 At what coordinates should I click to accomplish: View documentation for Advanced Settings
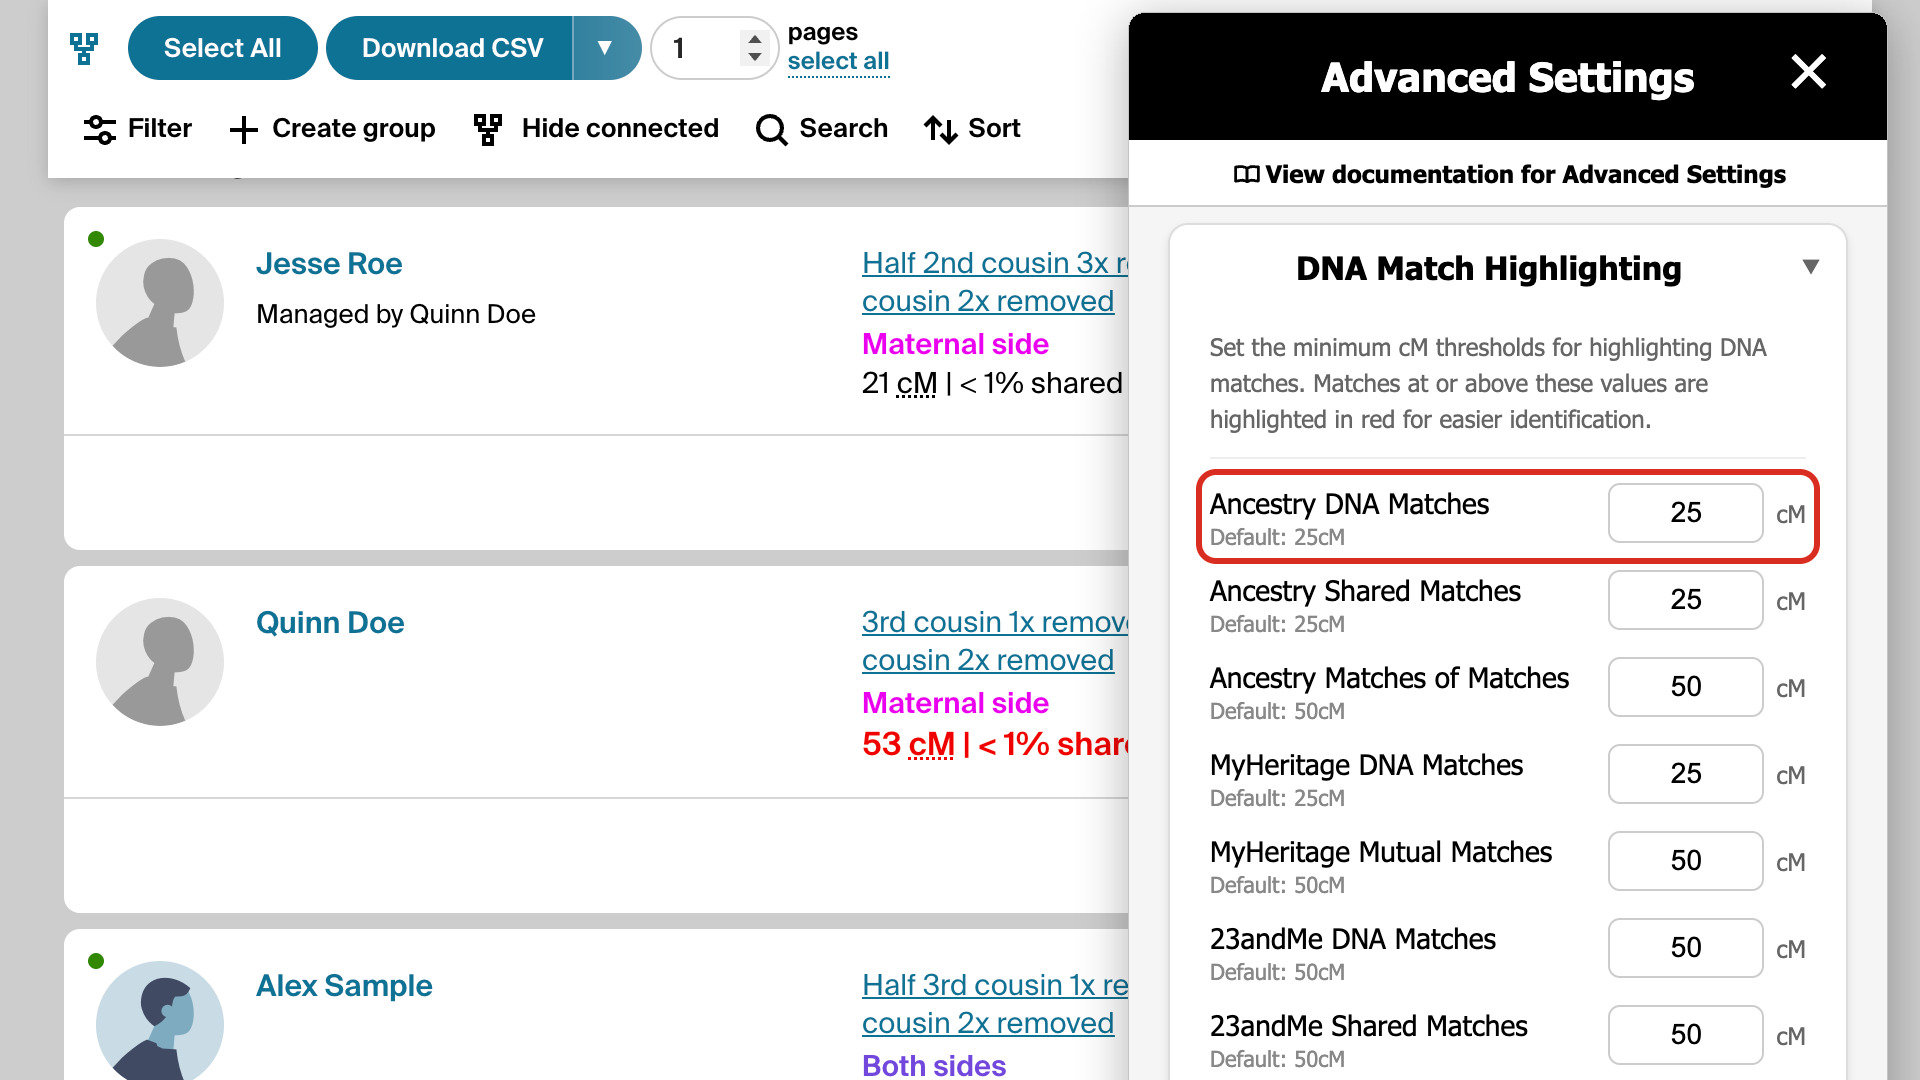pos(1509,174)
